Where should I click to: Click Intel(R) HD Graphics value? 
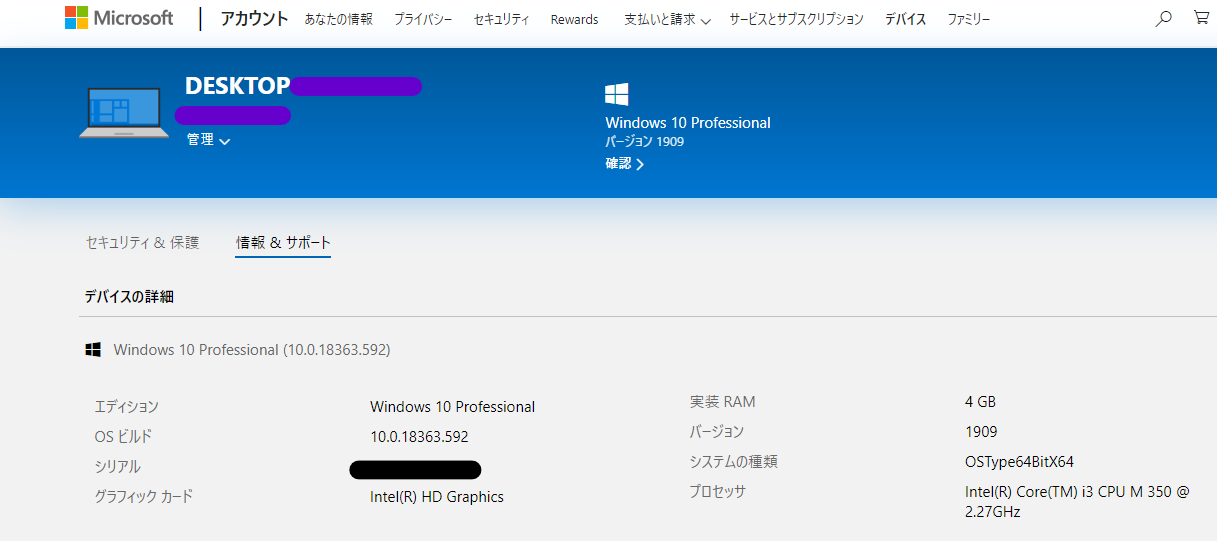coord(437,497)
